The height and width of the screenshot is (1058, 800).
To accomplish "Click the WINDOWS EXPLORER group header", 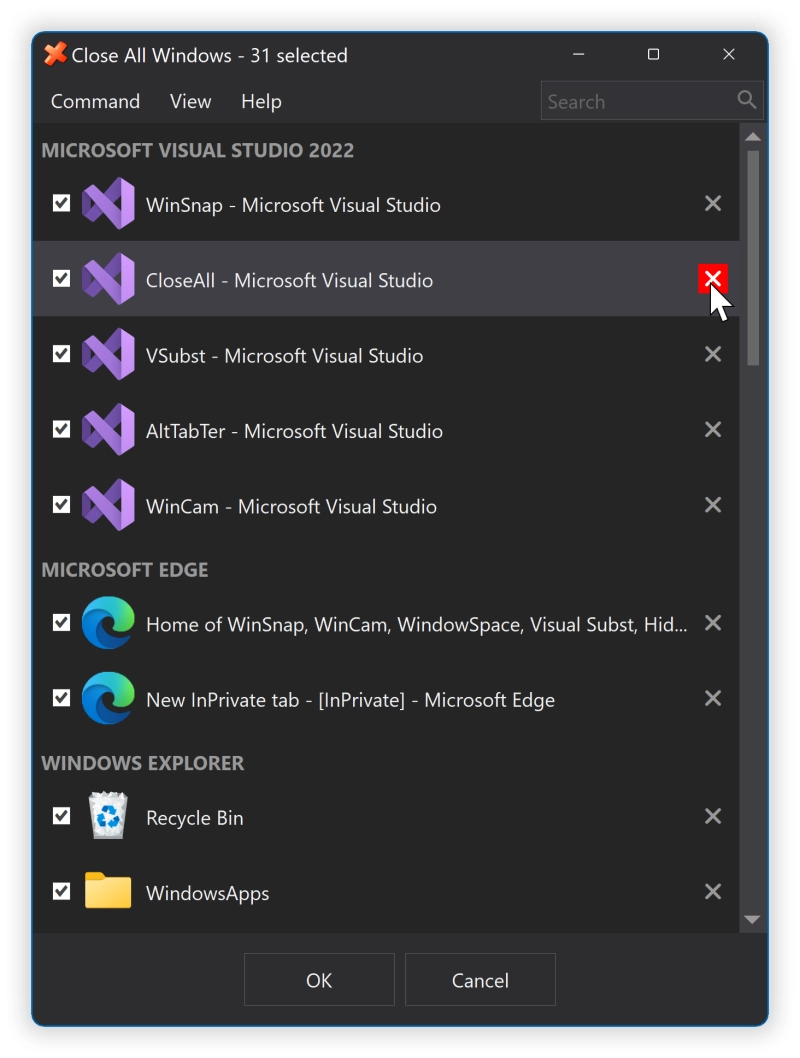I will [x=142, y=763].
